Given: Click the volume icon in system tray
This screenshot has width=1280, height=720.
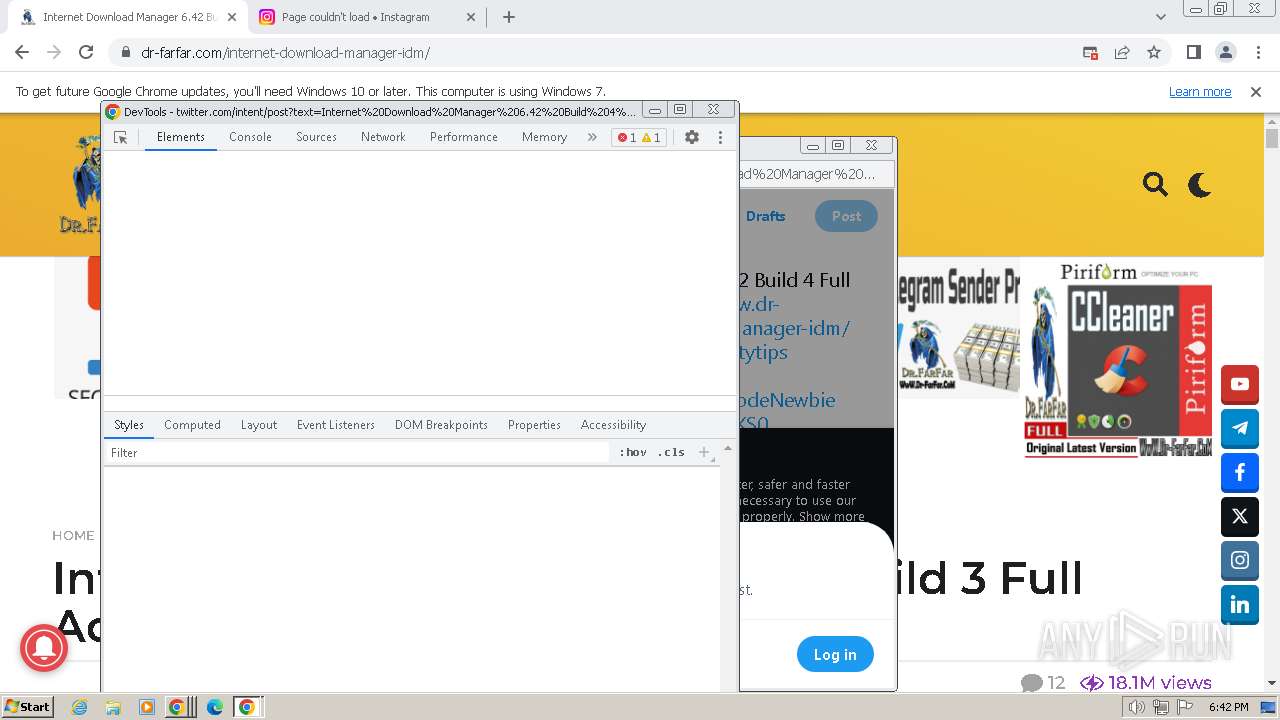Looking at the screenshot, I should (1137, 707).
